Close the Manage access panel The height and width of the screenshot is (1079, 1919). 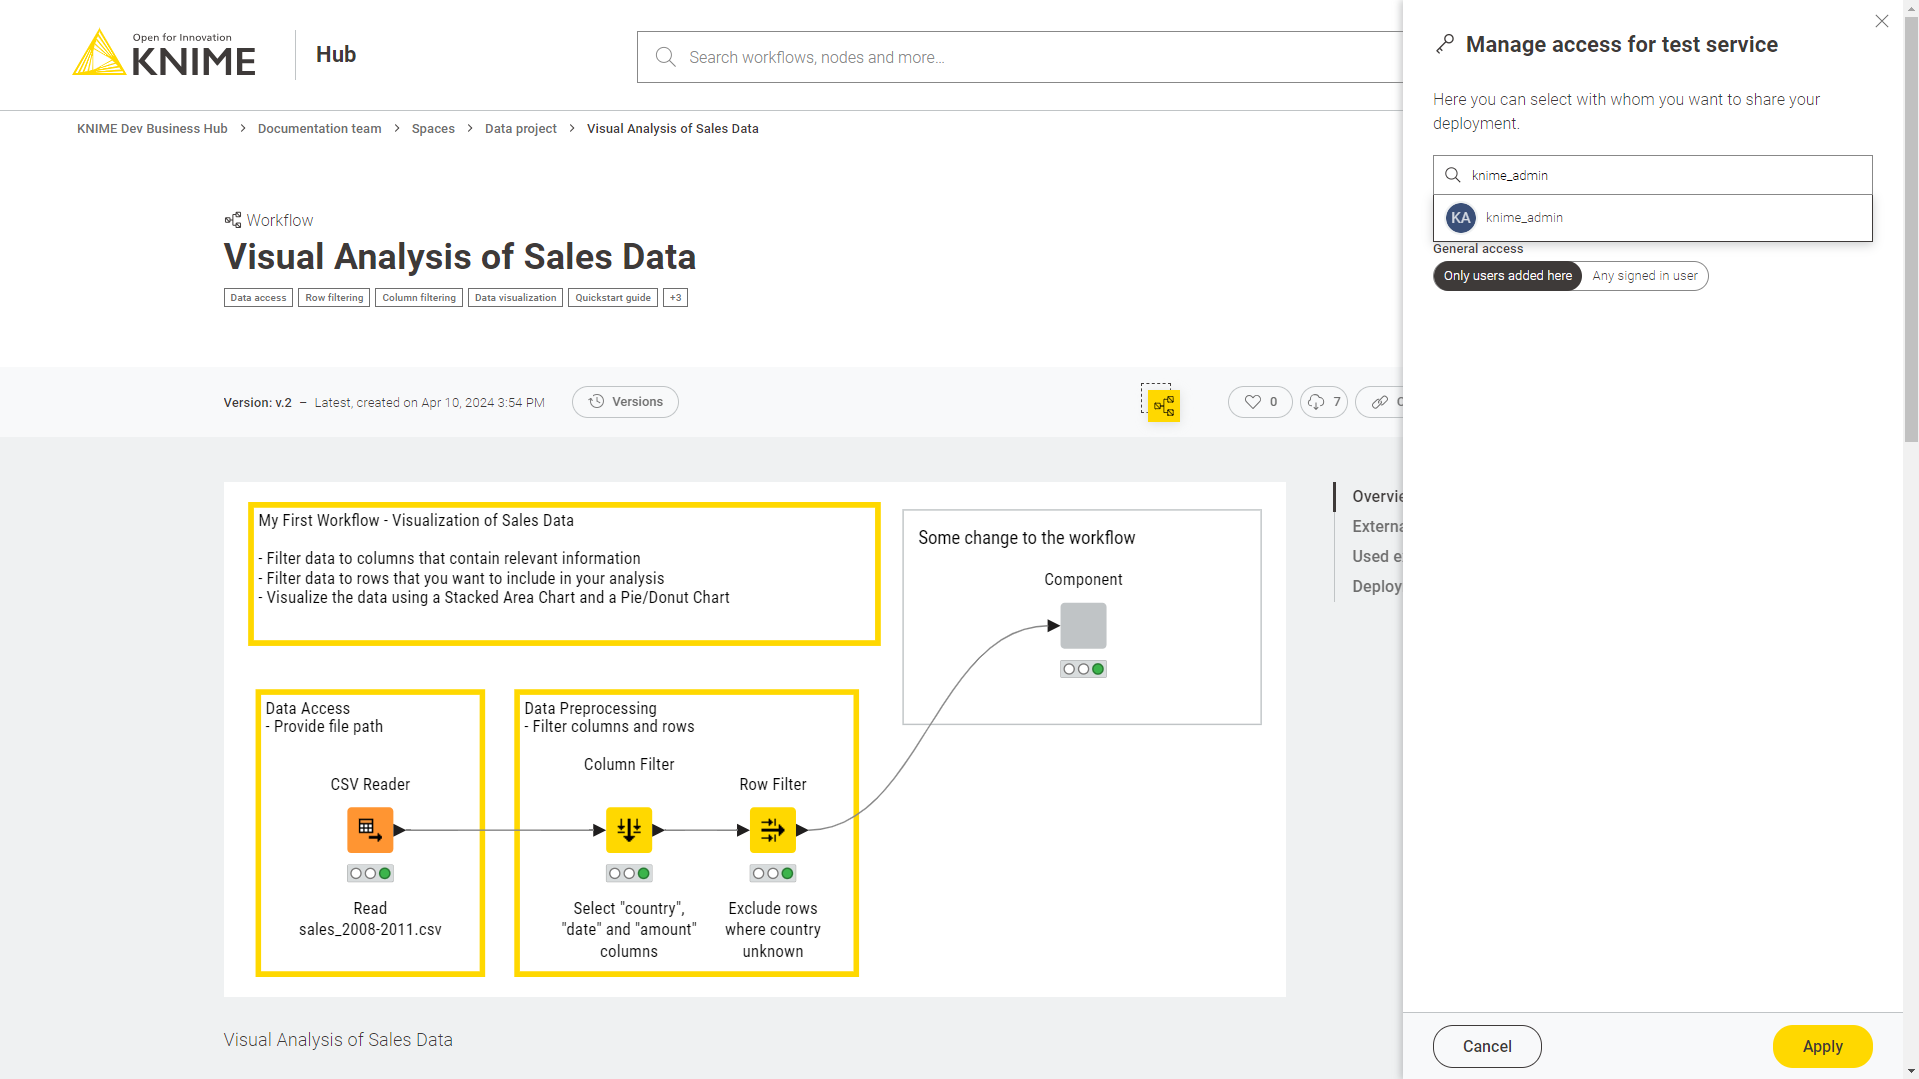pos(1881,21)
